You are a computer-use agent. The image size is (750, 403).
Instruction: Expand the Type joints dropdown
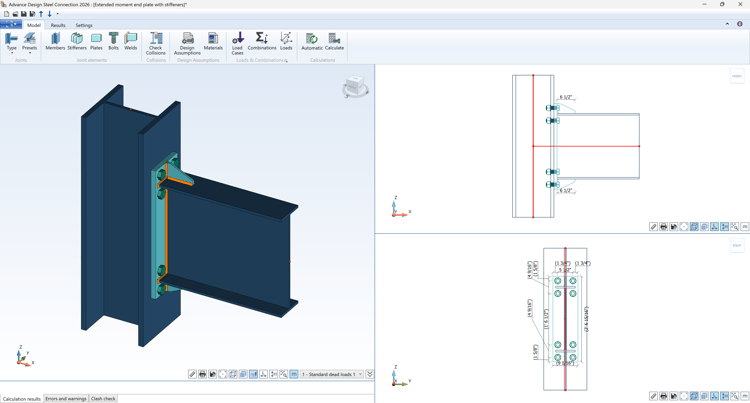coord(11,43)
